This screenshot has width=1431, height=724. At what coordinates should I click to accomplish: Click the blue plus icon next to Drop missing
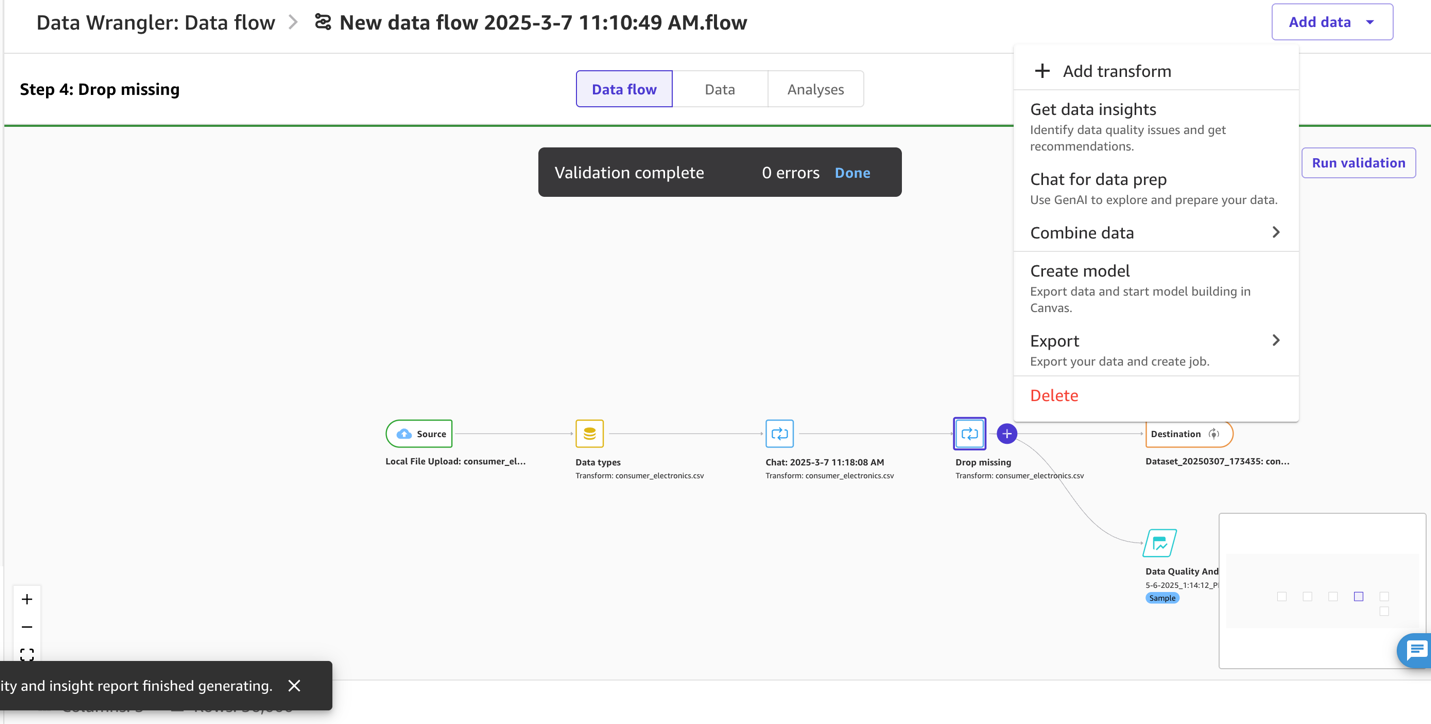pos(1006,433)
